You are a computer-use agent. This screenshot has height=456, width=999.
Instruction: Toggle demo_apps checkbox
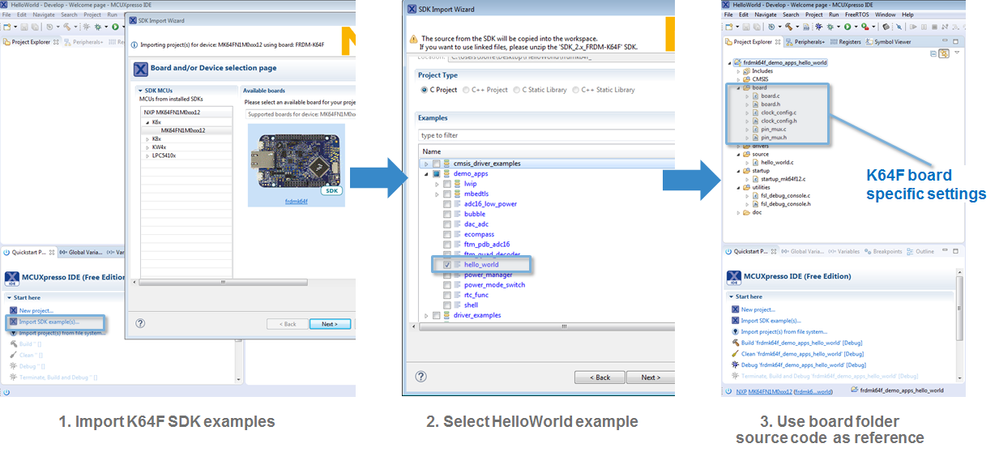[x=436, y=173]
